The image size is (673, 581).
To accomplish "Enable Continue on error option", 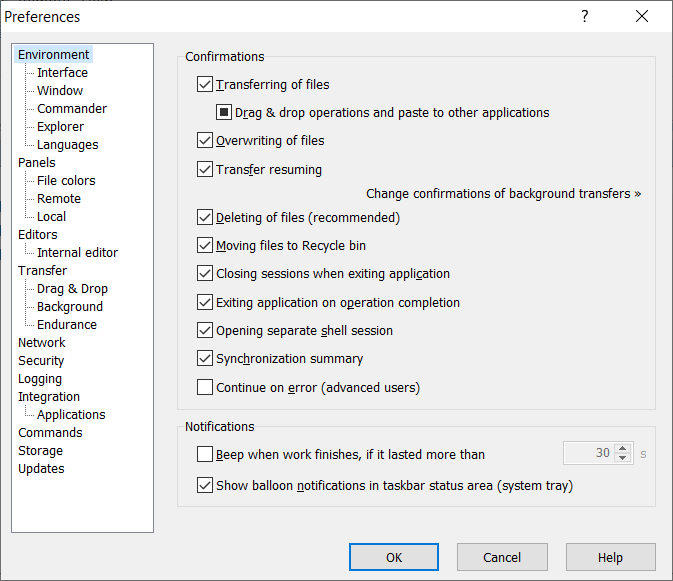I will [206, 387].
